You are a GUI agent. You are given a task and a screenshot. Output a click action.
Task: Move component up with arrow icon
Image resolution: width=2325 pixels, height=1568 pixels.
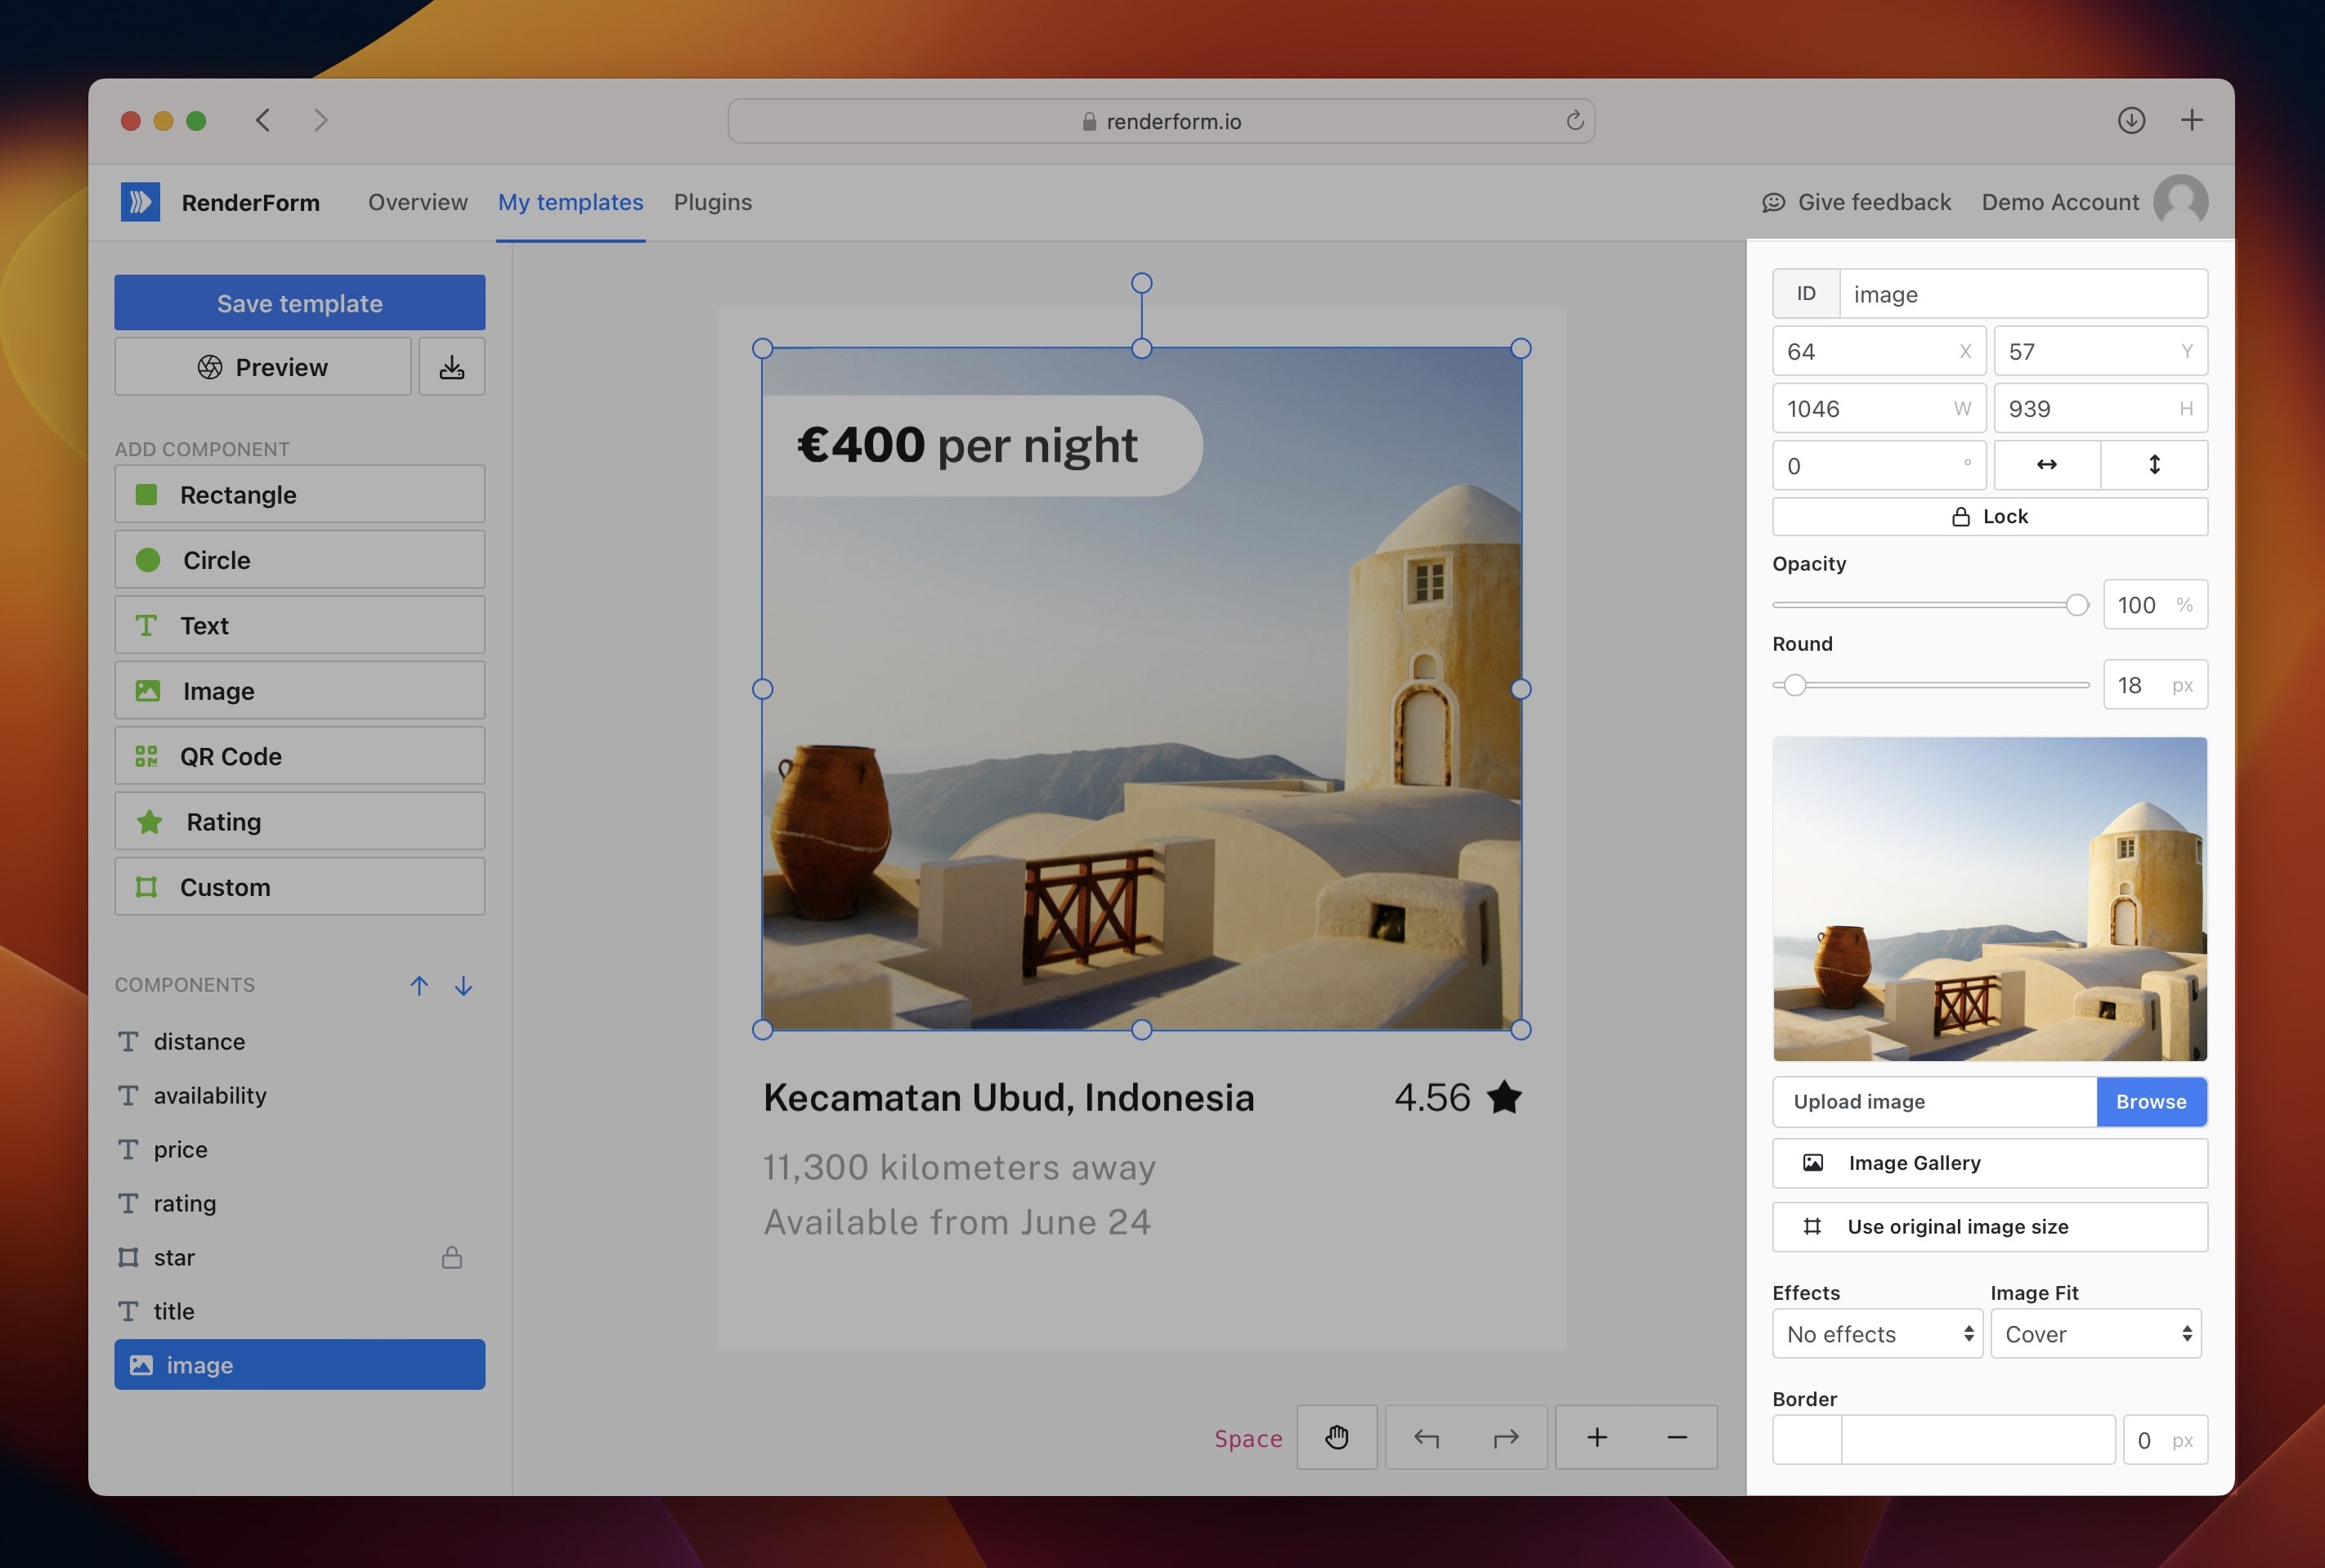419,985
